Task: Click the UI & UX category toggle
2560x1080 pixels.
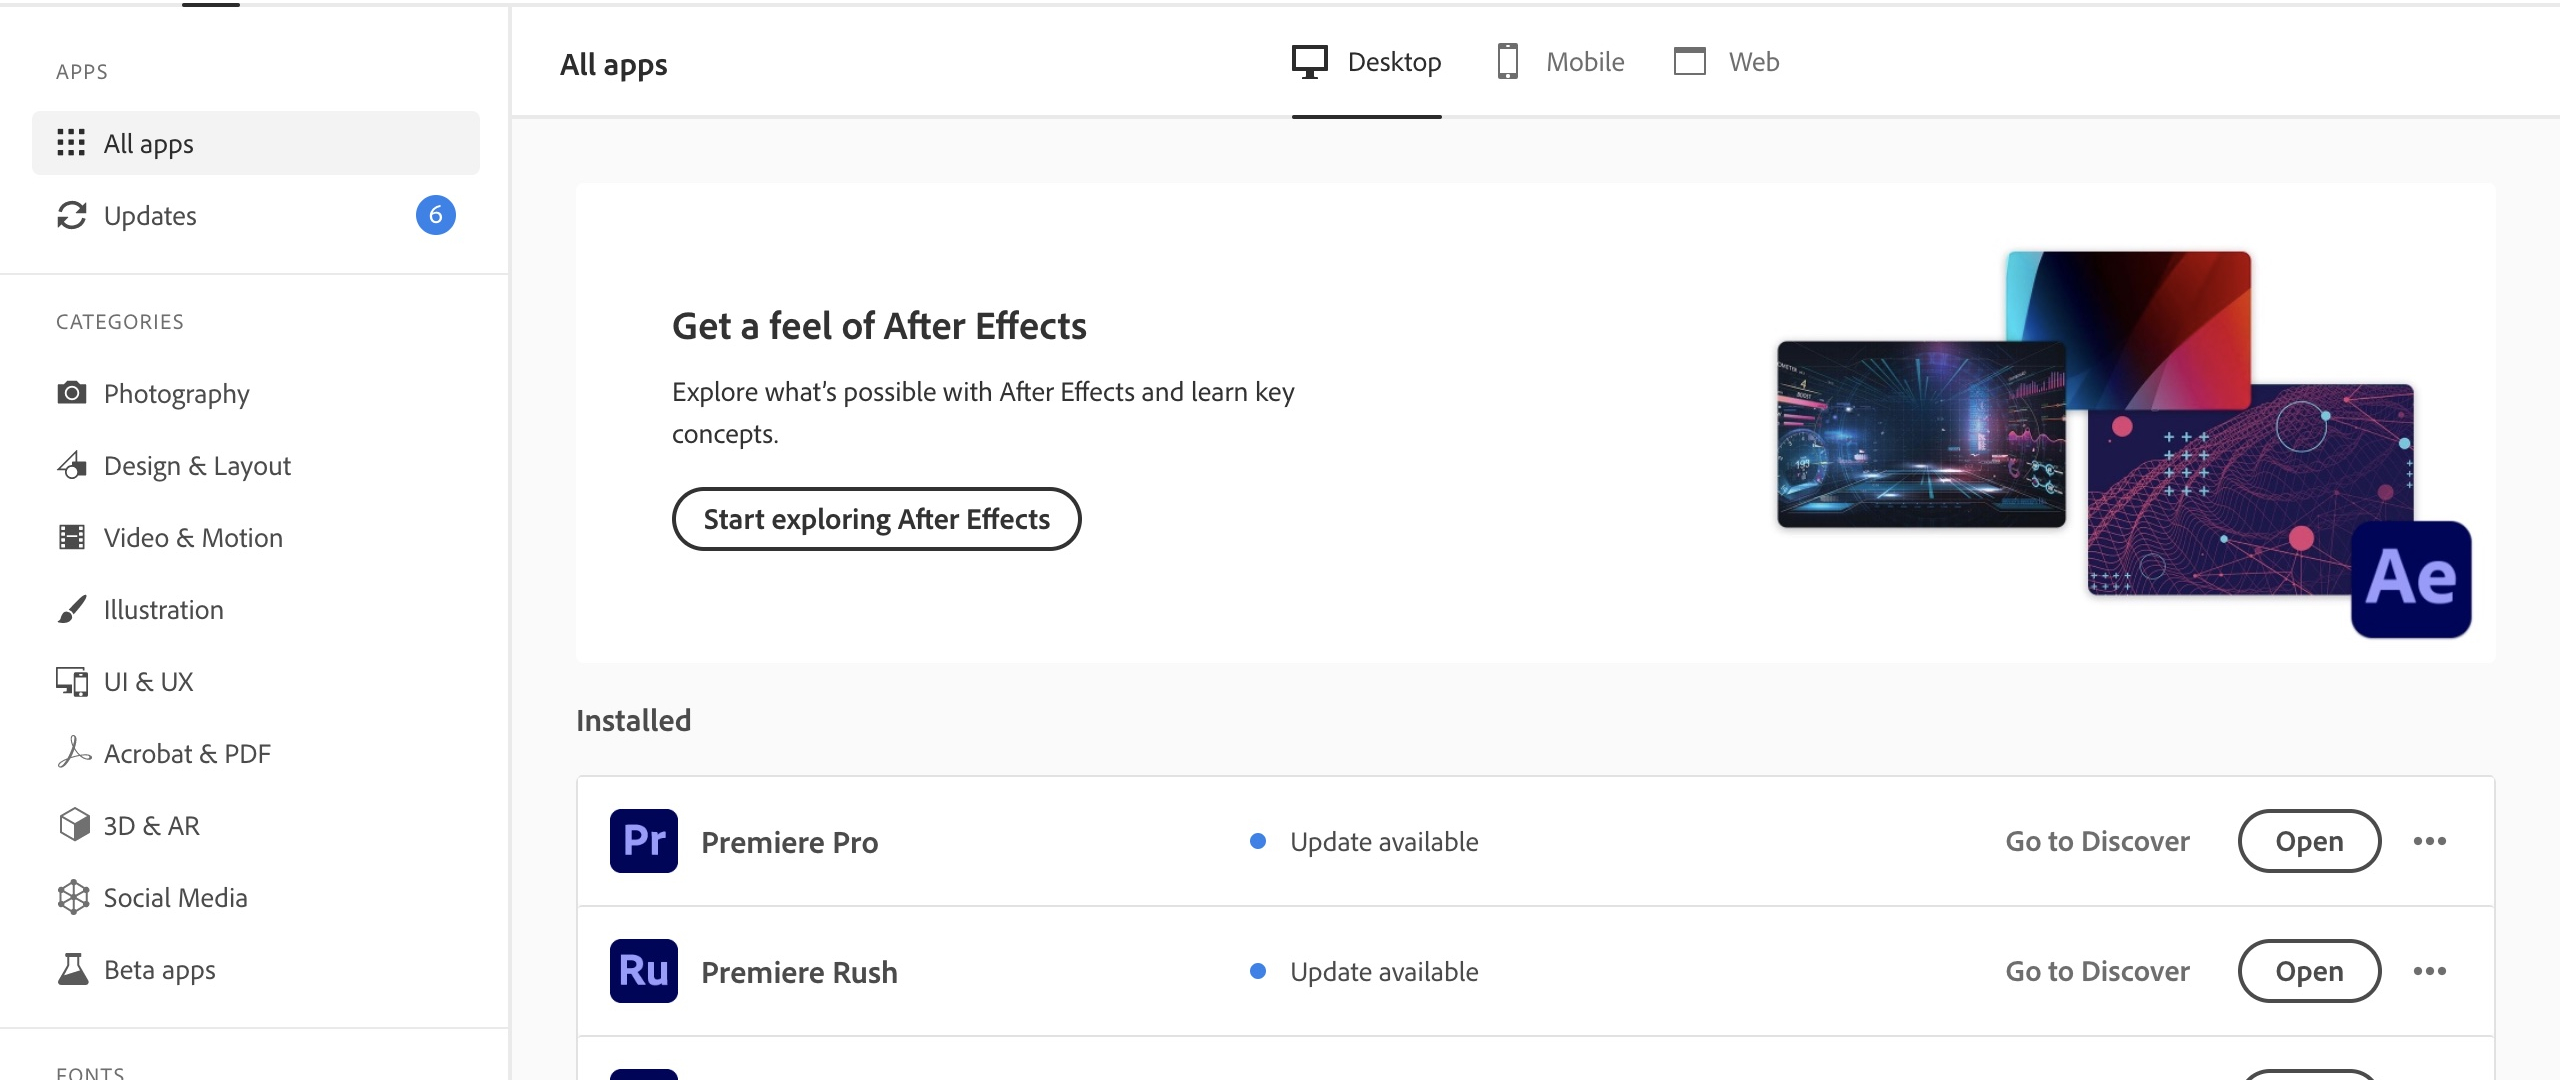Action: [x=149, y=680]
